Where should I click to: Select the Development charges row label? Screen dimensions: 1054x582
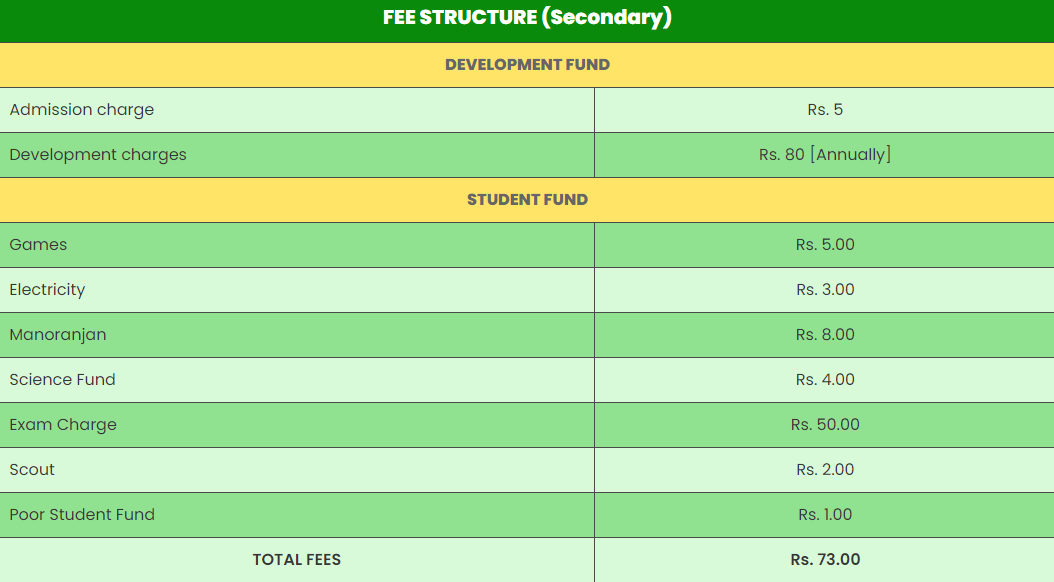[98, 155]
